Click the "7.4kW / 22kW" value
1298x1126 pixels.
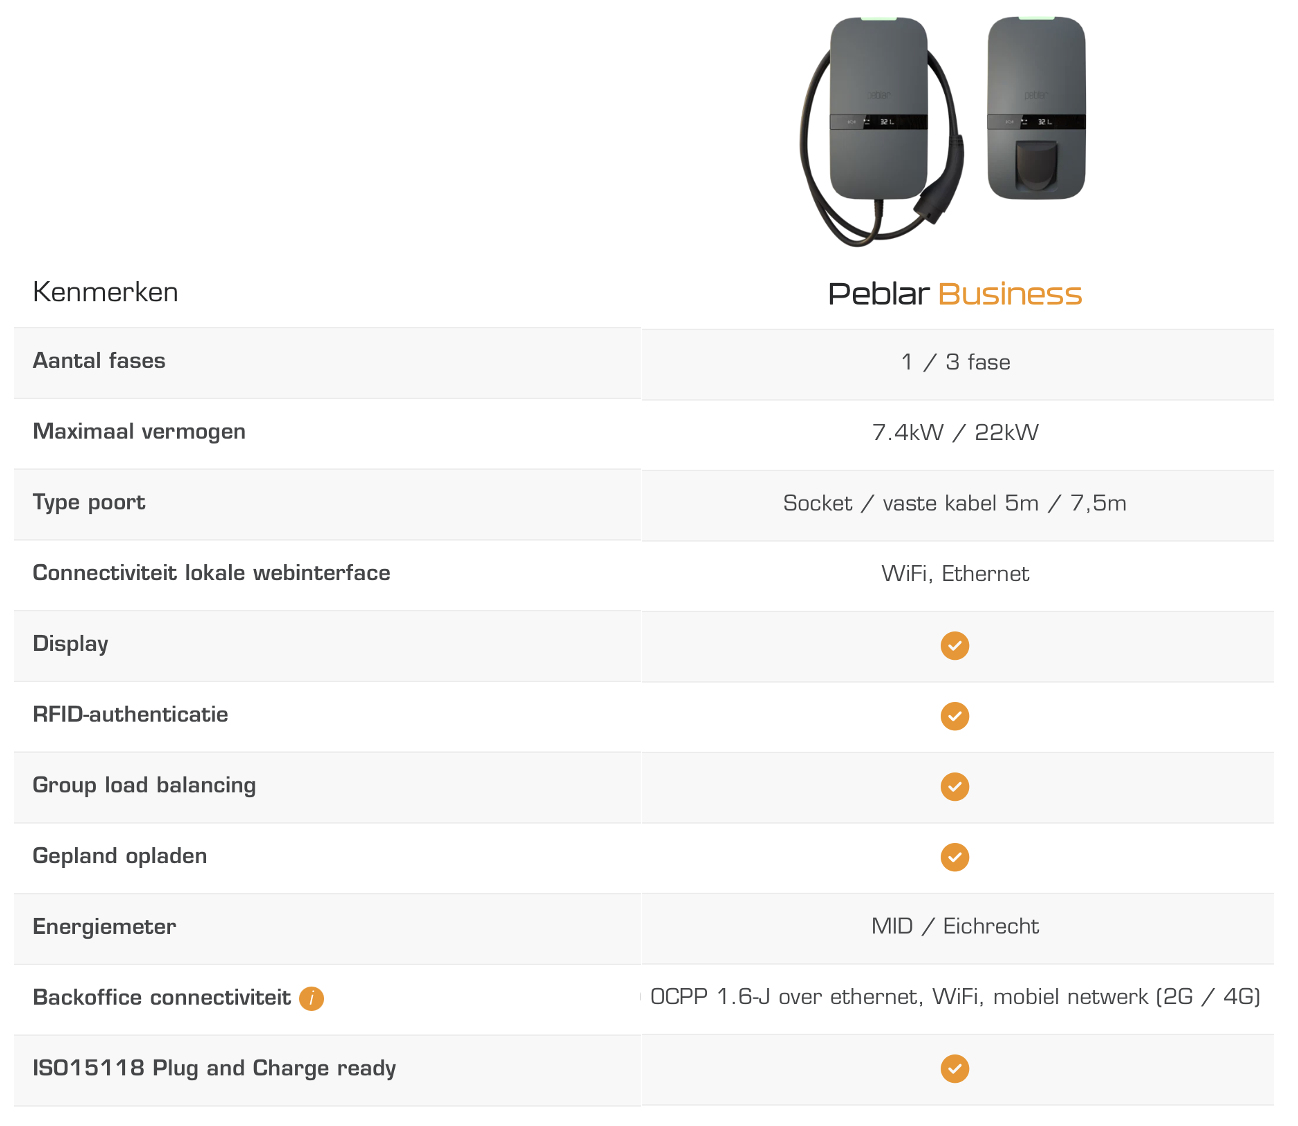955,433
